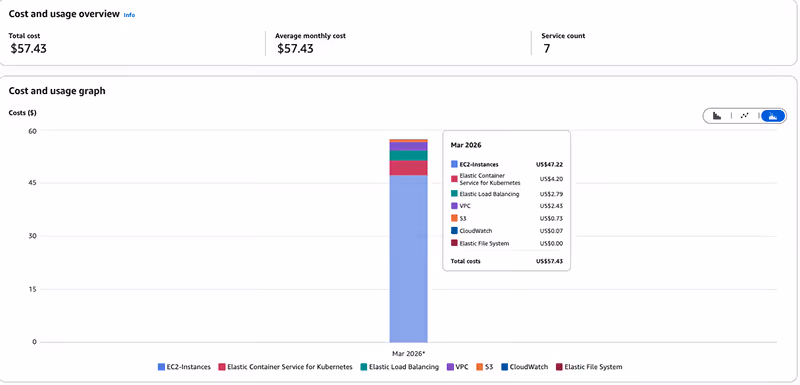
Task: Click the US$57.43 total costs value in tooltip
Action: [549, 261]
